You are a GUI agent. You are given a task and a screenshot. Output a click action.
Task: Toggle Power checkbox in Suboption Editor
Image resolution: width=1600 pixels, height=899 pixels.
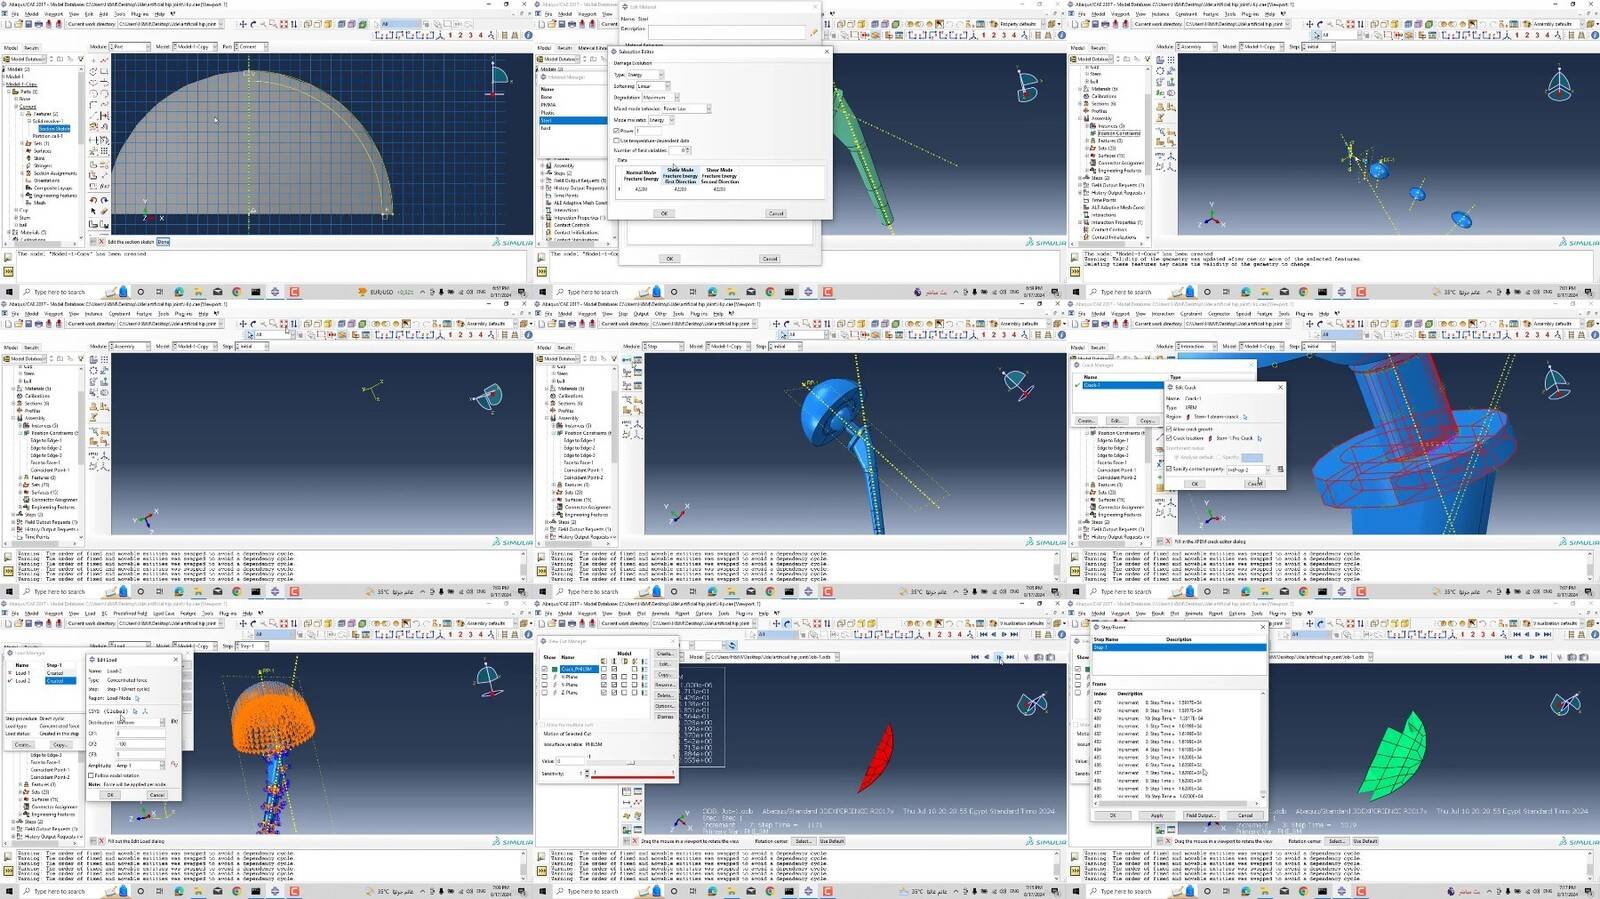tap(616, 131)
